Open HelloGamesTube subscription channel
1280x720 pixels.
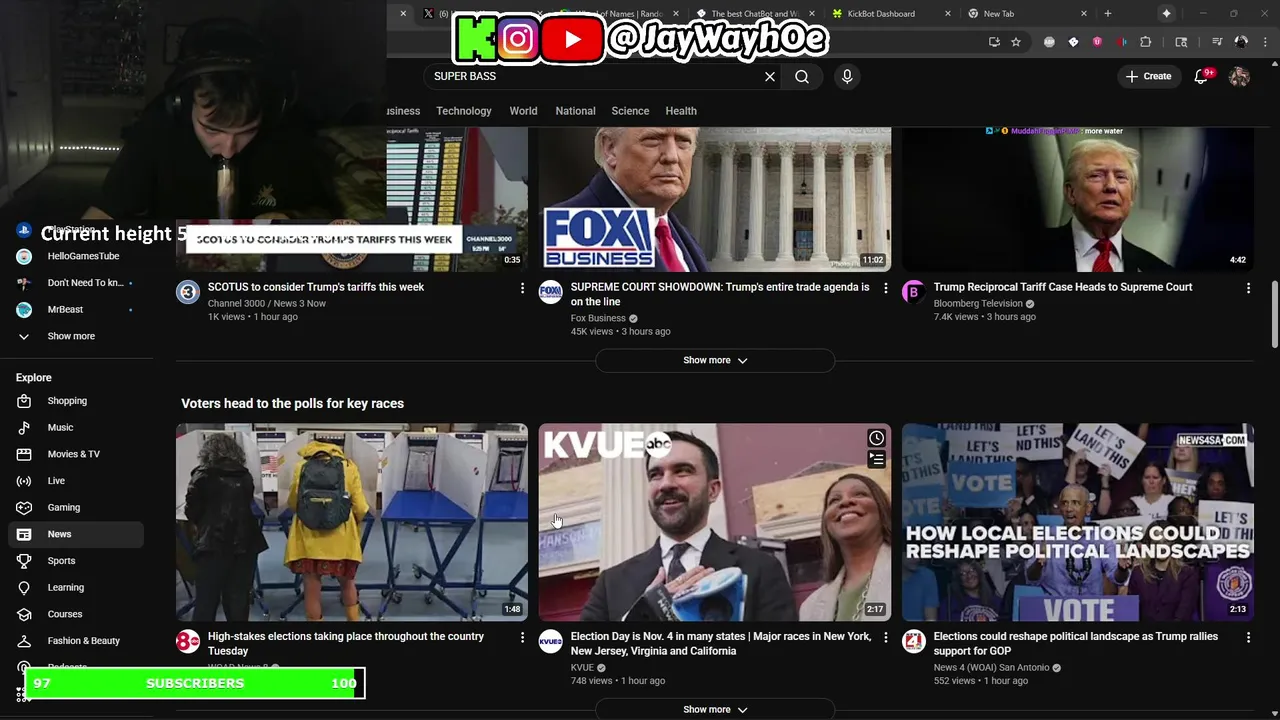[76, 256]
